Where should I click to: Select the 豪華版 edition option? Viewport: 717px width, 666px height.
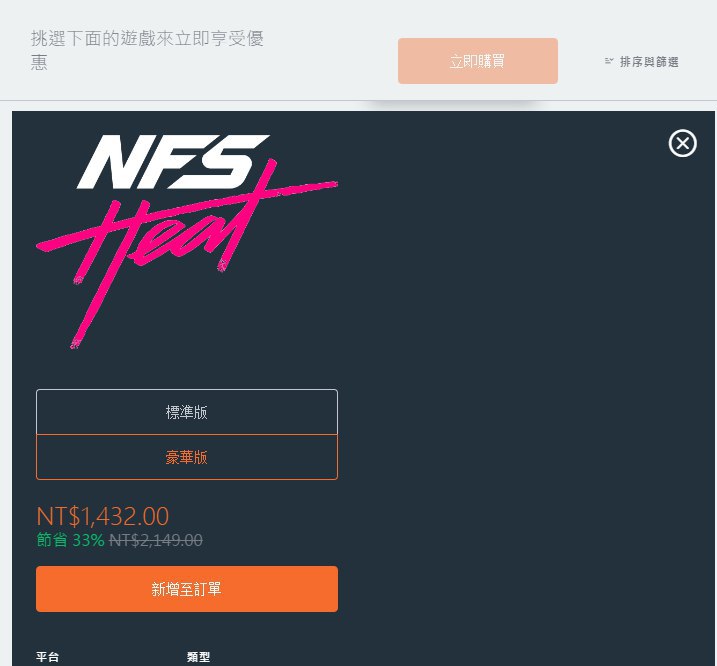click(187, 457)
